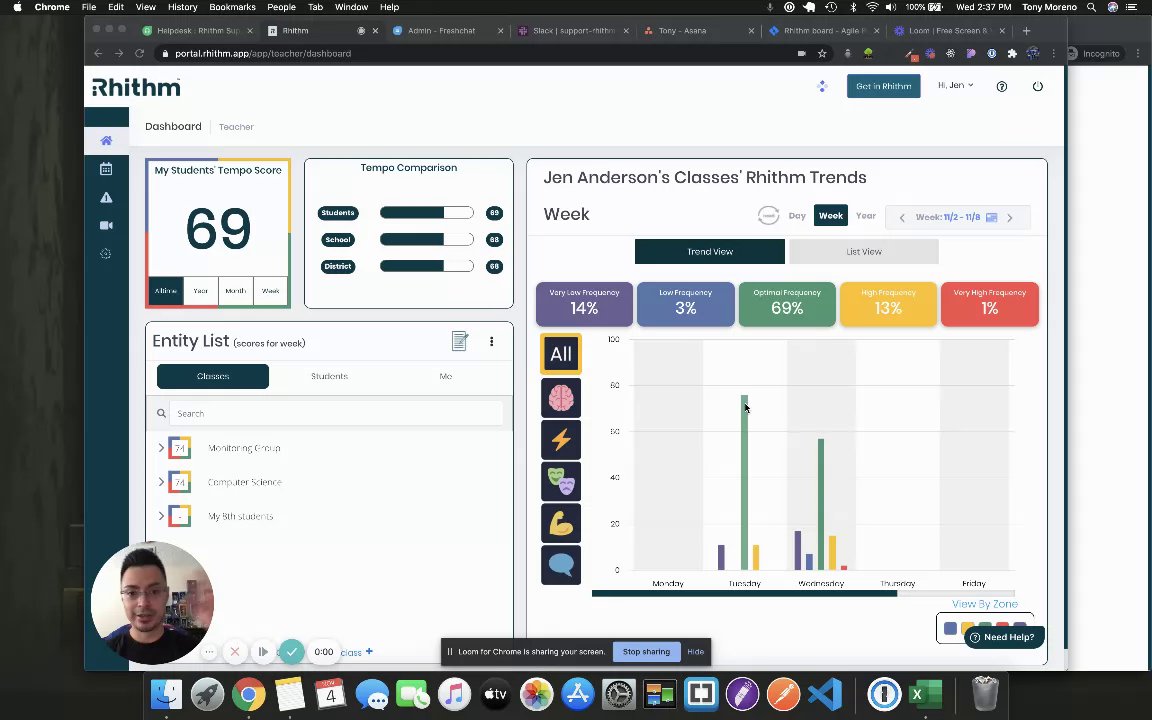Viewport: 1152px width, 720px height.
Task: Open the Bookmarks menu in menu bar
Action: [232, 7]
